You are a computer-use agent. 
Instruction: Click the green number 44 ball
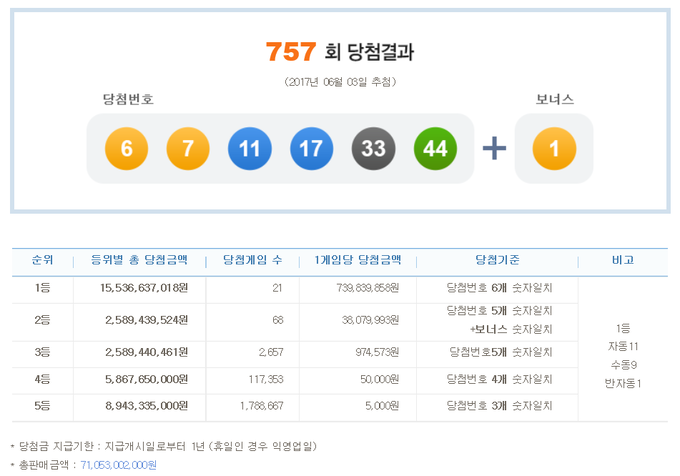pyautogui.click(x=435, y=149)
